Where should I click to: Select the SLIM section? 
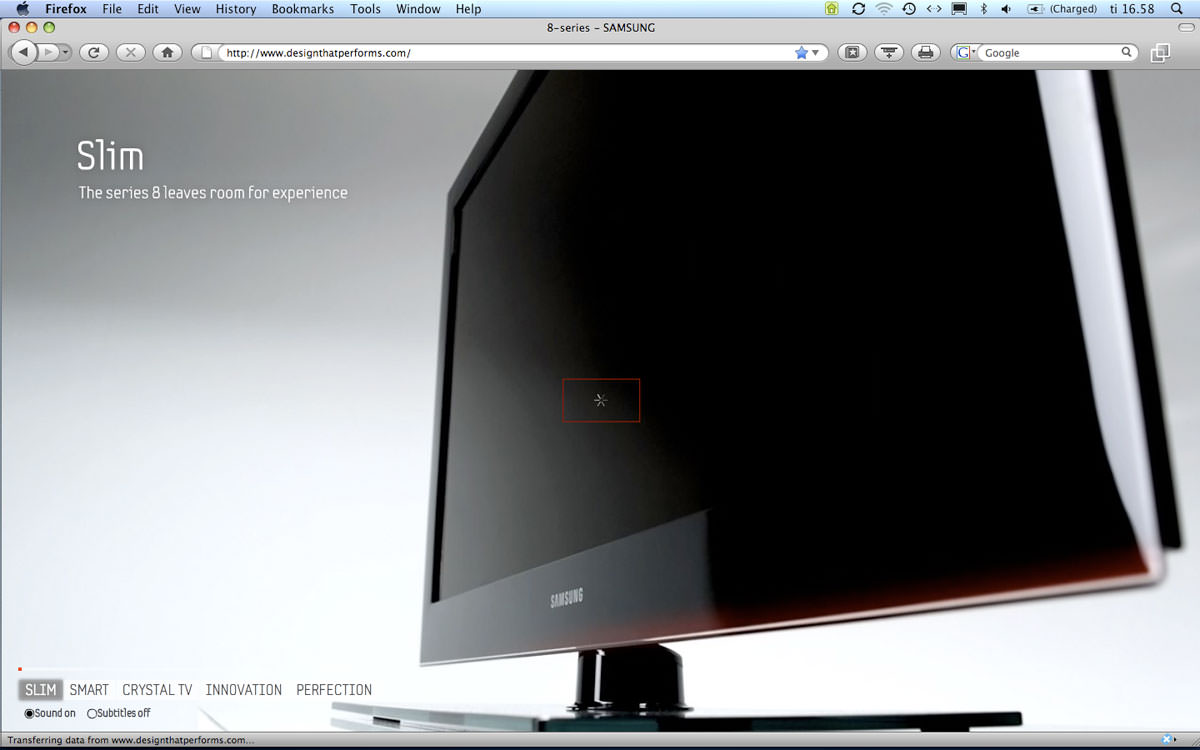click(x=41, y=690)
